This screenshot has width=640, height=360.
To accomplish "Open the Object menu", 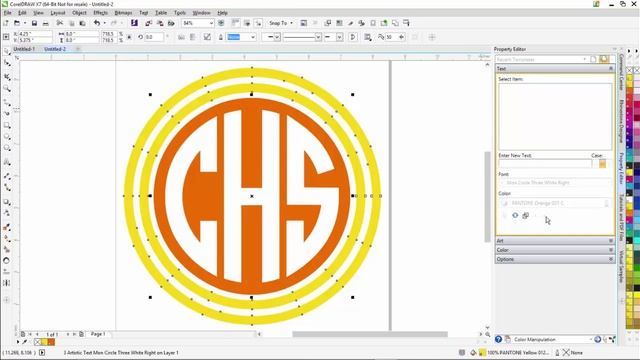I will [x=79, y=13].
